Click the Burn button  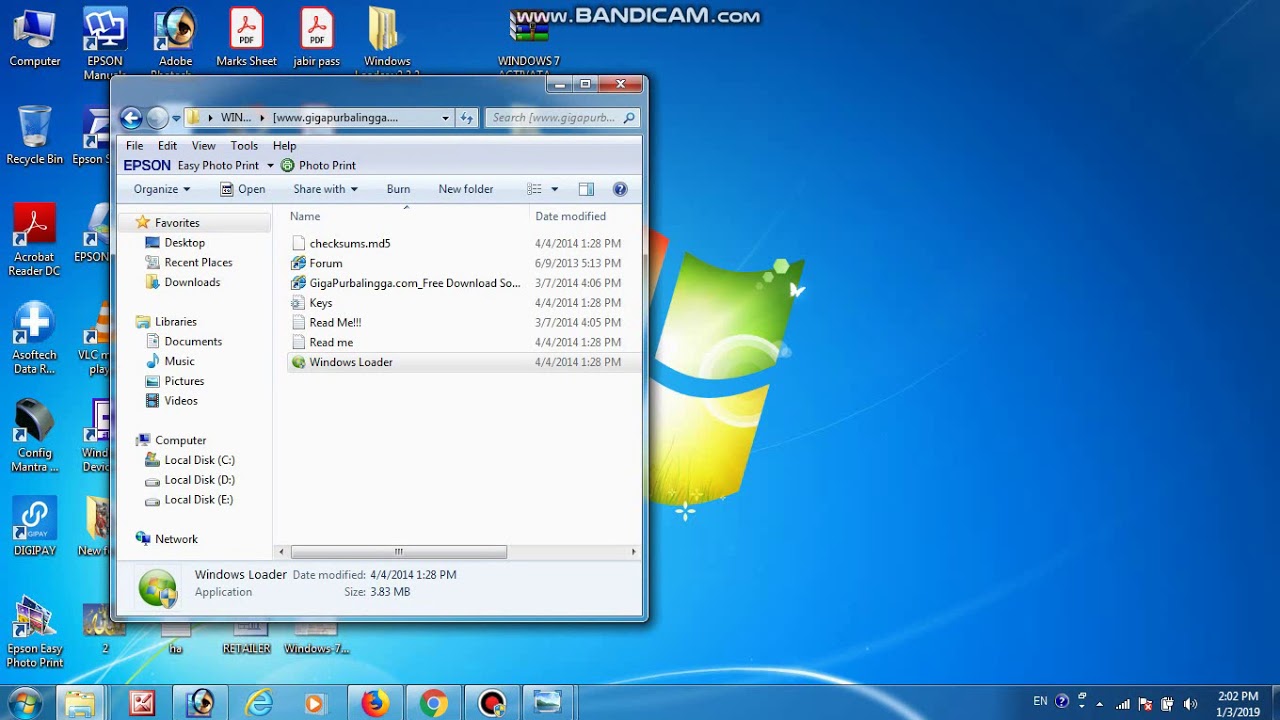click(x=398, y=189)
